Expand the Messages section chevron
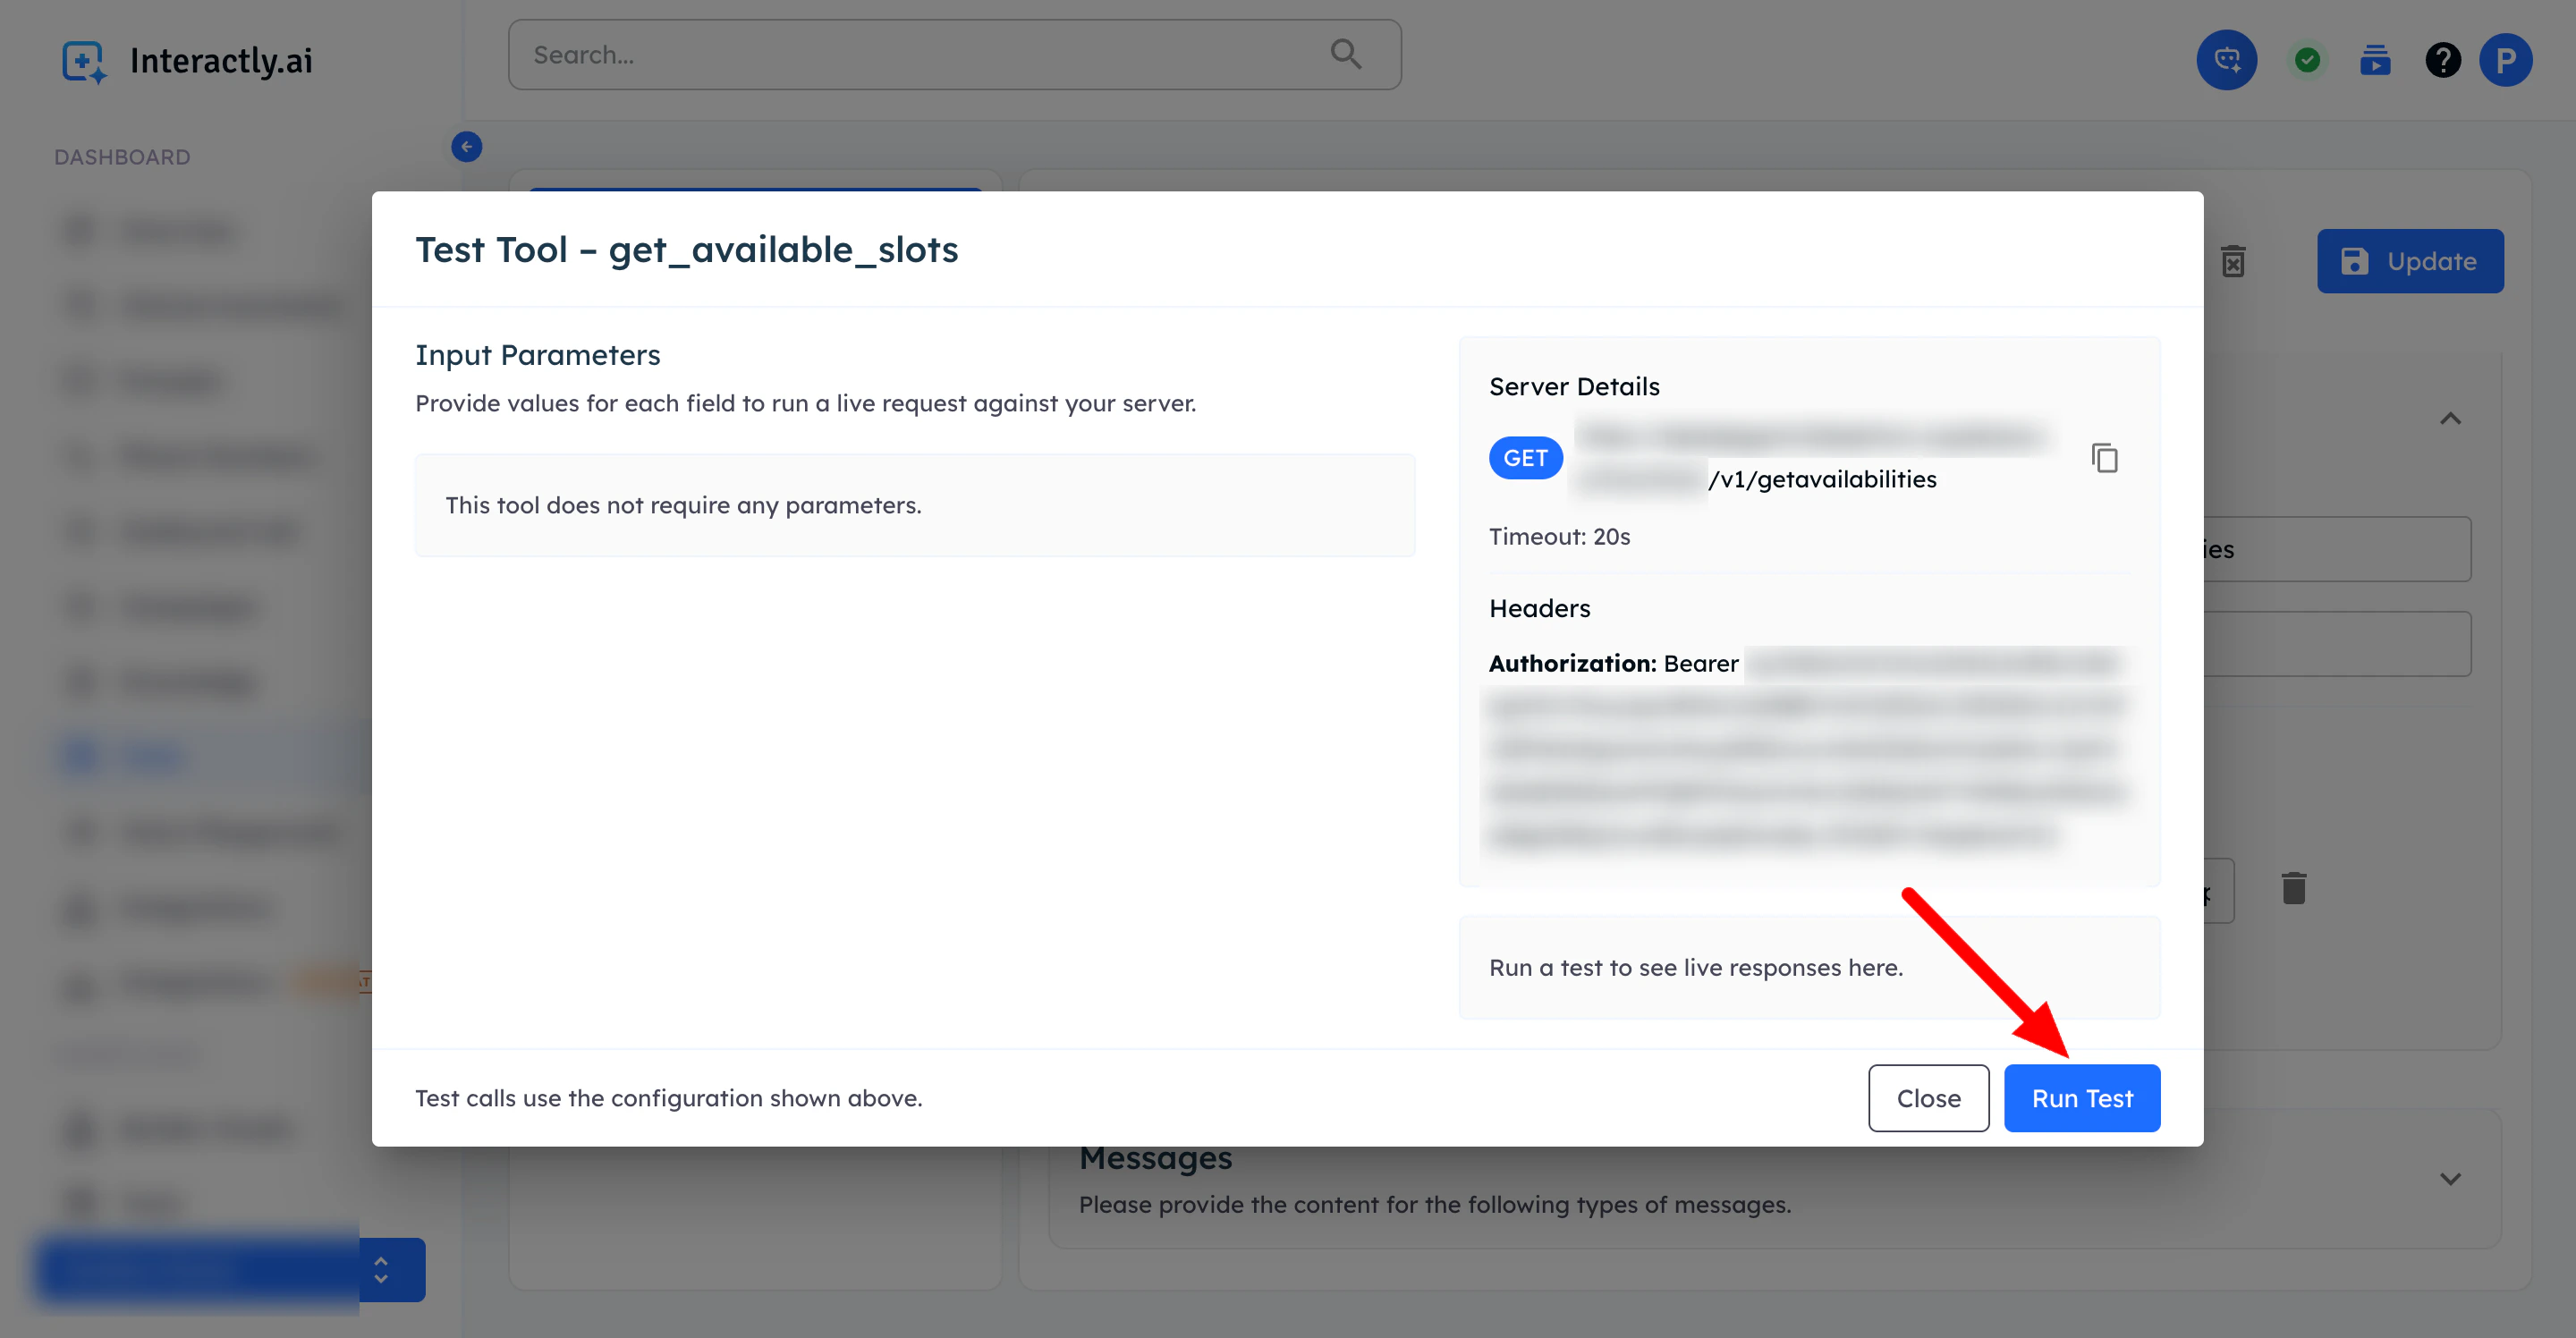 click(2449, 1178)
